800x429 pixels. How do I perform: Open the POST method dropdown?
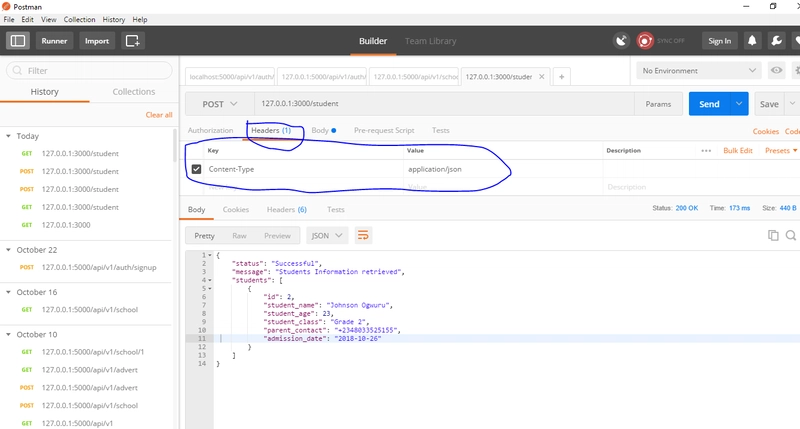220,104
